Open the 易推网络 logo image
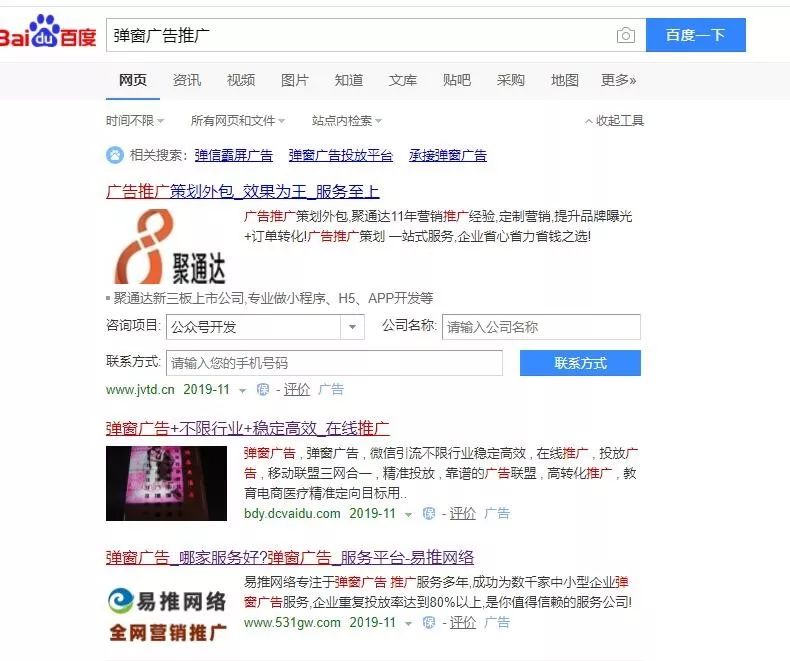The image size is (790, 661). pos(168,615)
